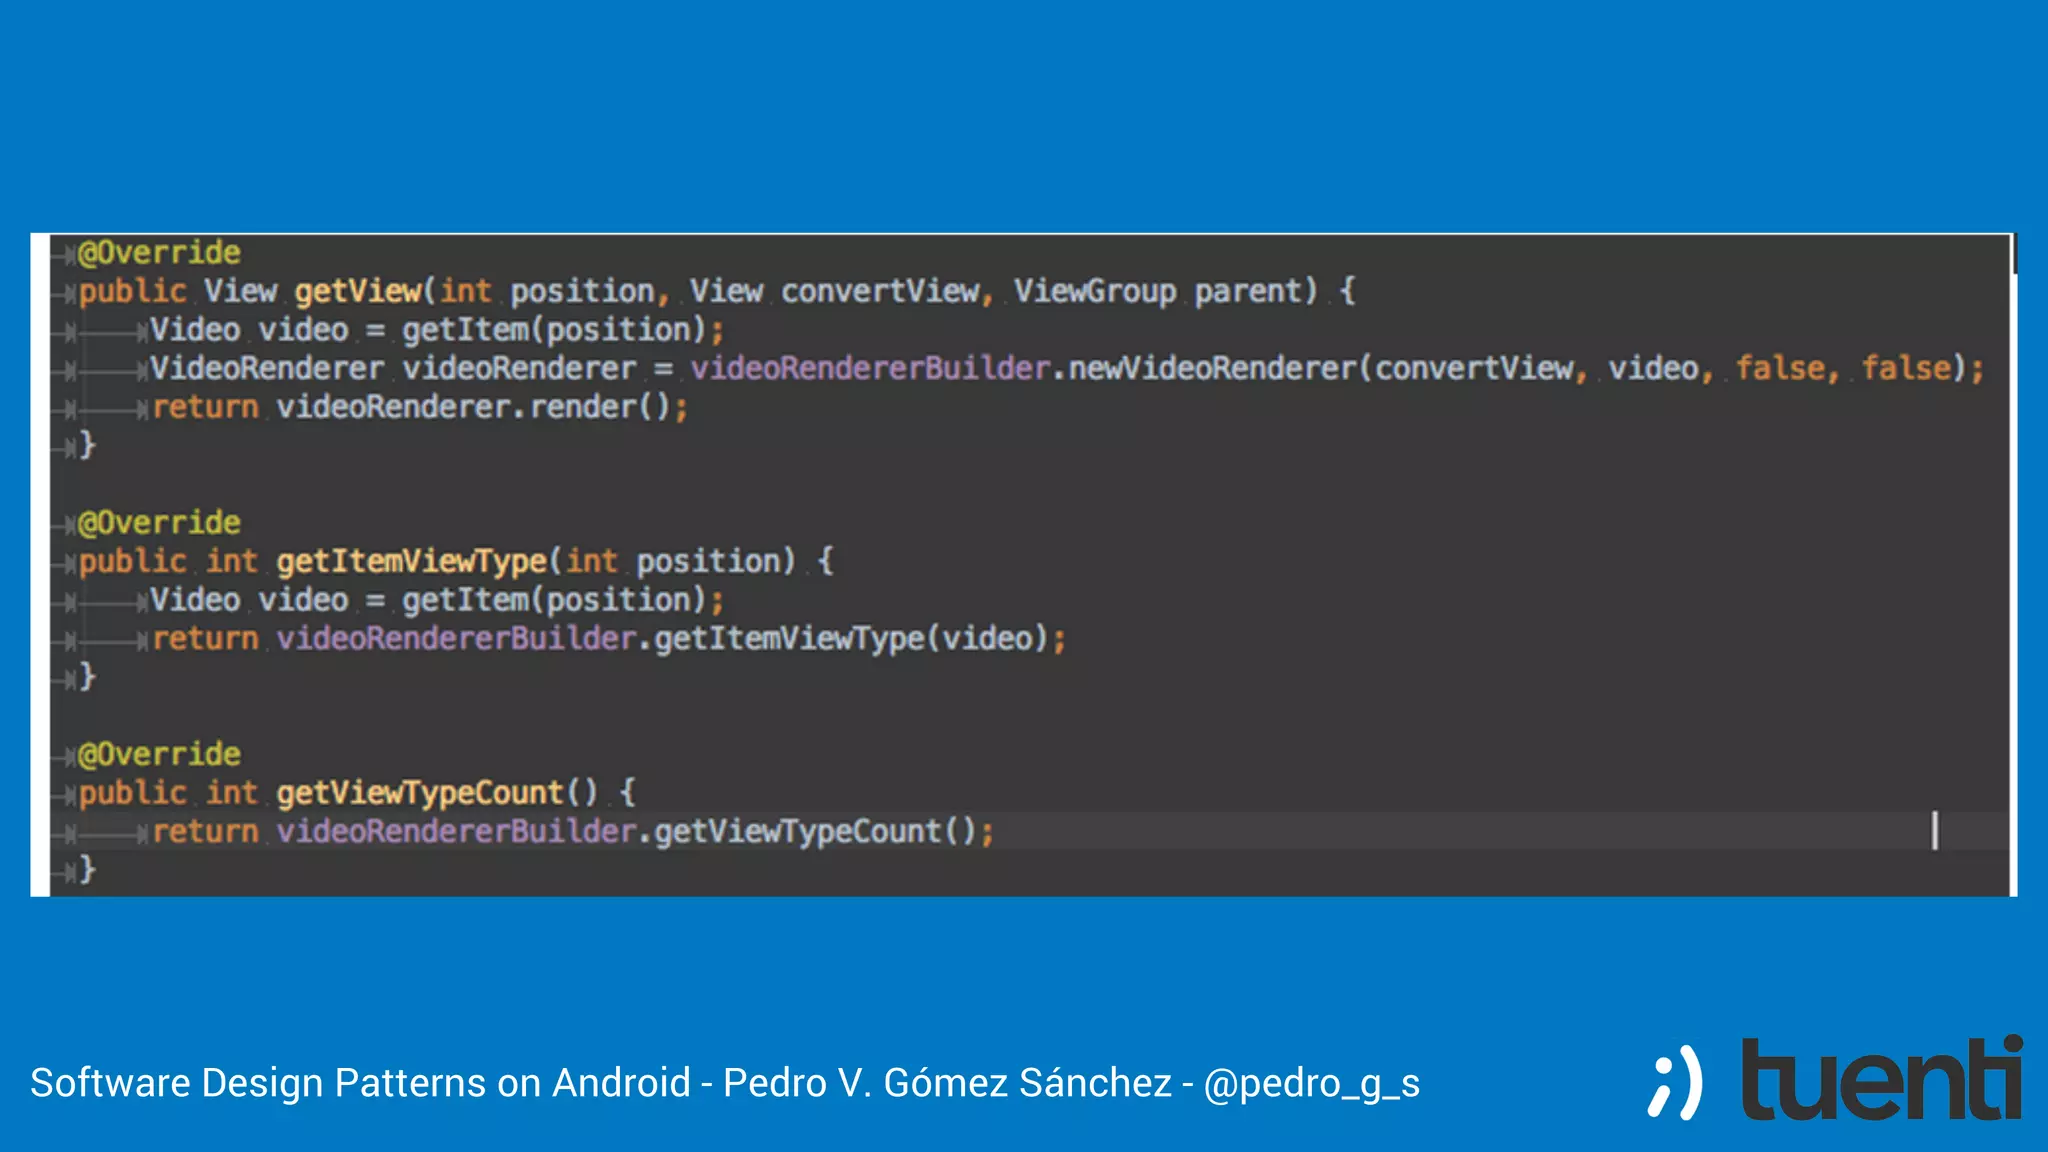Screen dimensions: 2048x1152
Task: Click the 'Video video = getItem(position);' line under getView
Action: click(437, 330)
